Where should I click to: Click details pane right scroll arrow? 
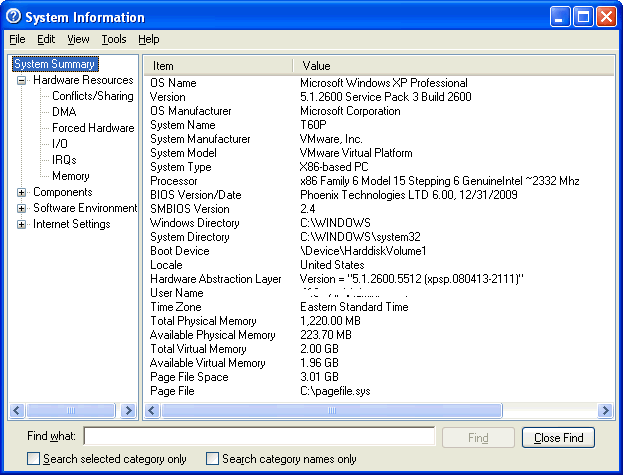606,410
